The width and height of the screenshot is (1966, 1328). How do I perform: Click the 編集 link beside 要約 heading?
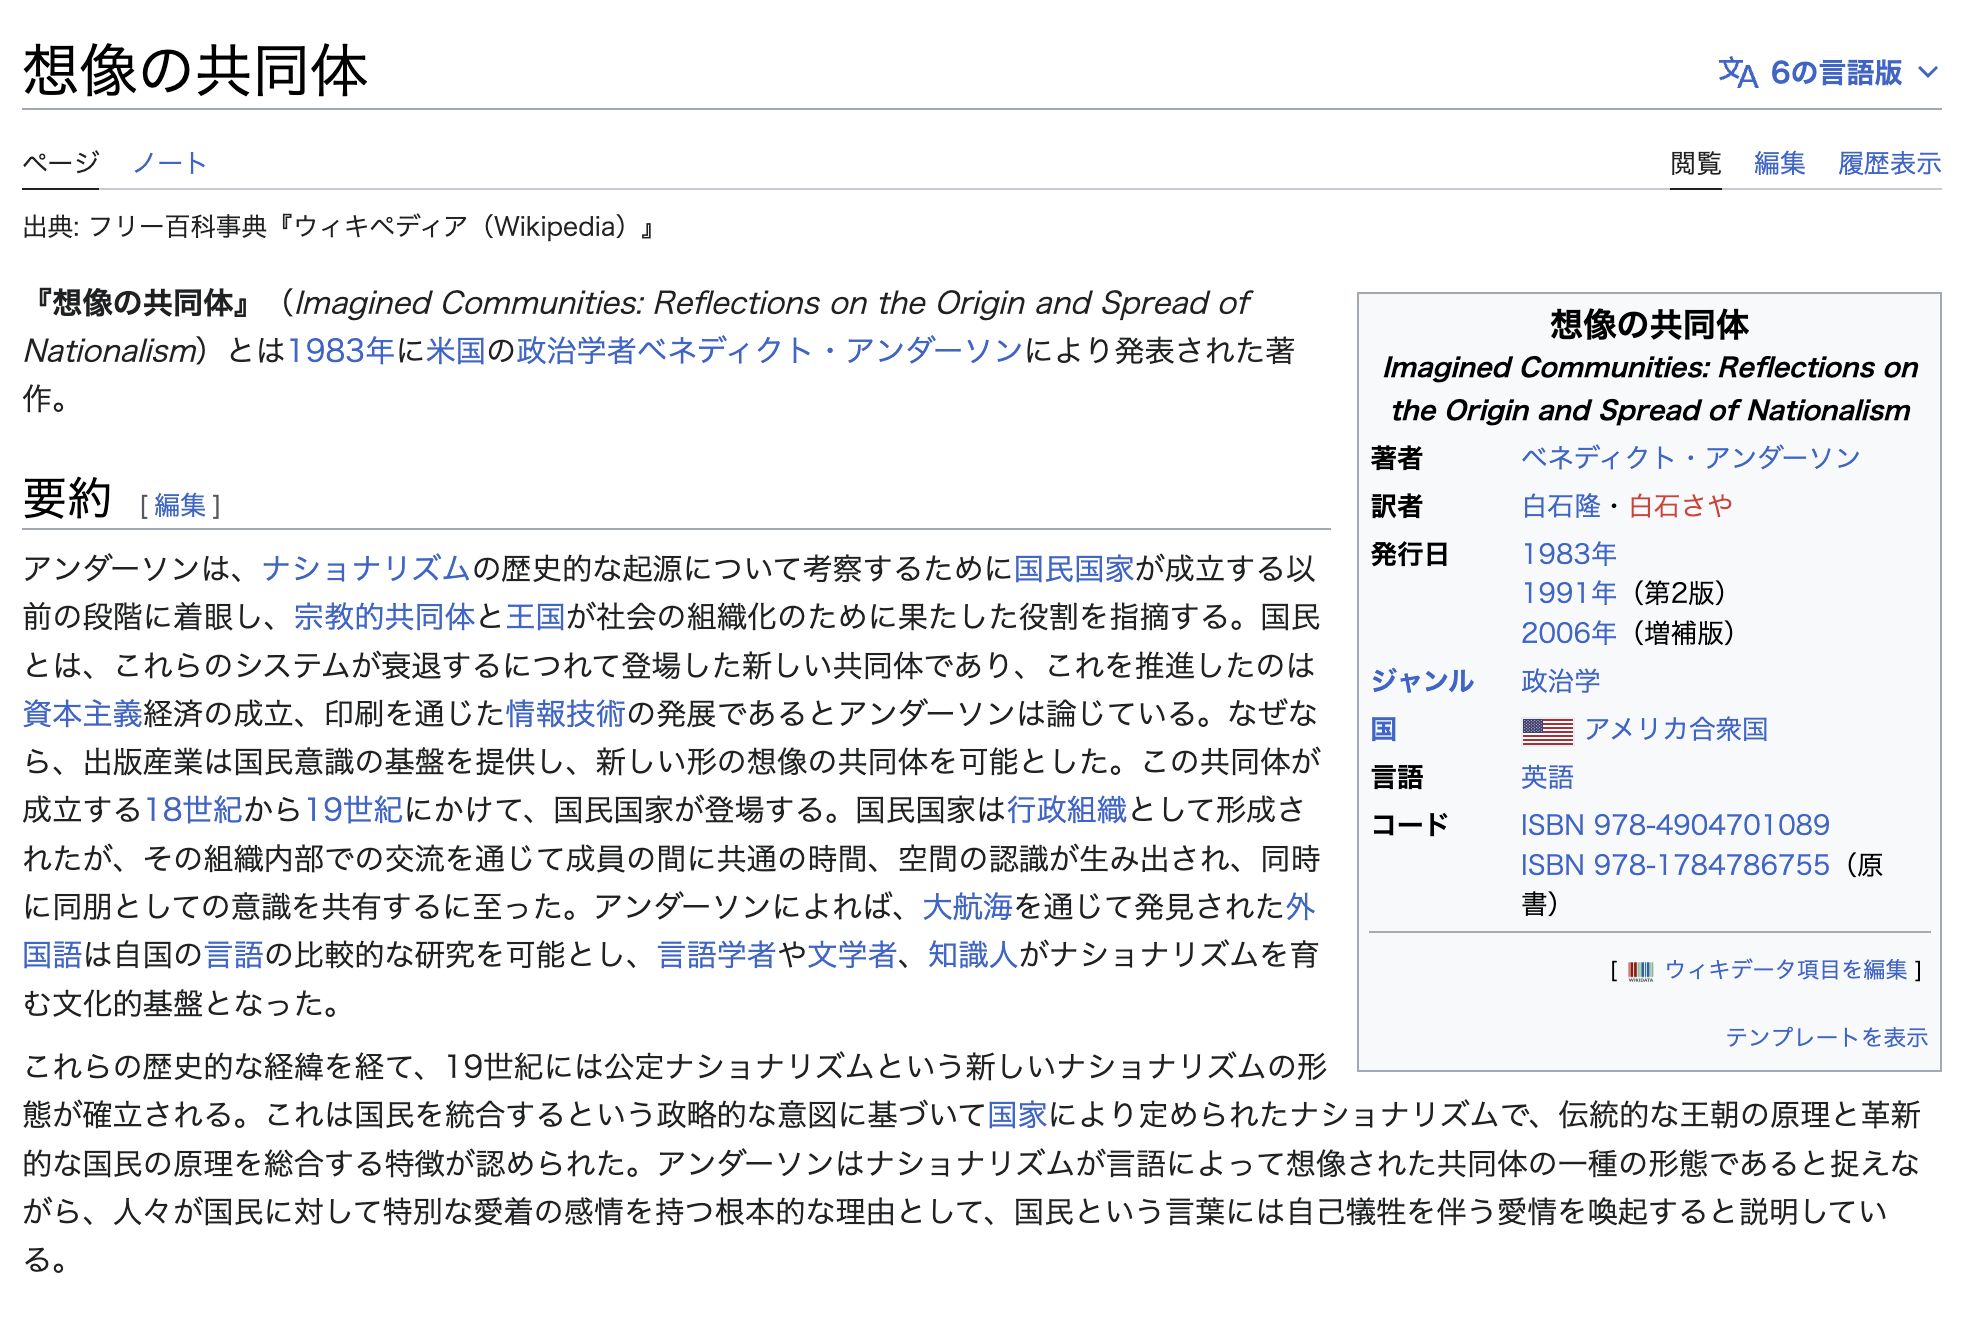(180, 505)
